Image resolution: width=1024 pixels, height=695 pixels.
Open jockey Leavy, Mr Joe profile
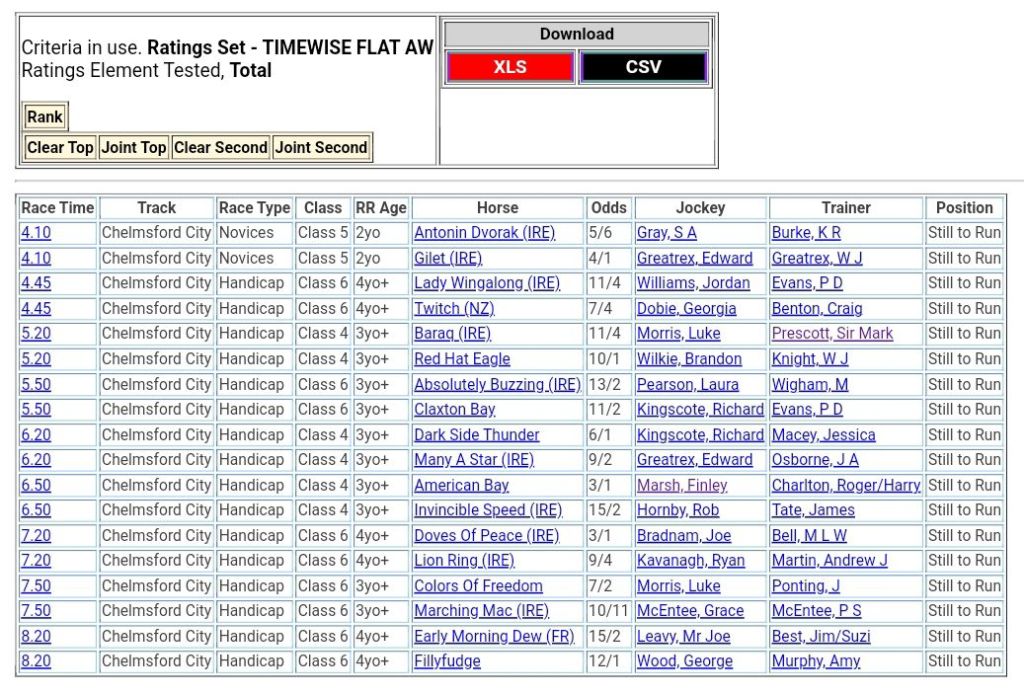click(x=683, y=636)
